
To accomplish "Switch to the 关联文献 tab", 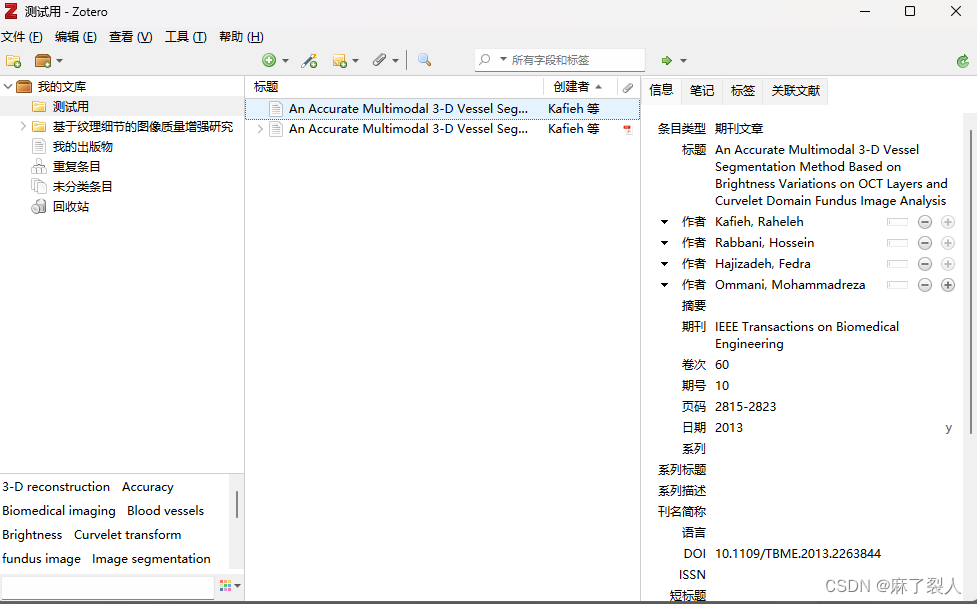I will coord(796,91).
